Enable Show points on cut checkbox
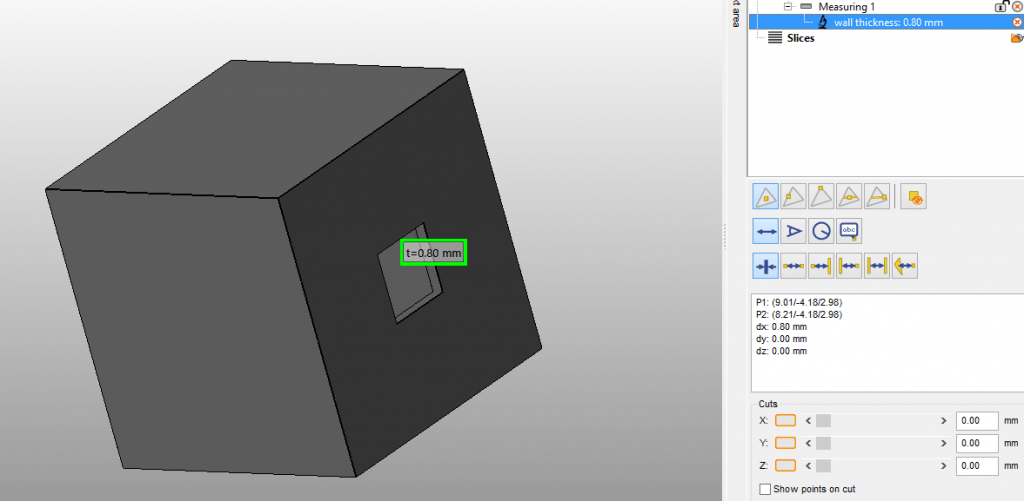 coord(765,489)
